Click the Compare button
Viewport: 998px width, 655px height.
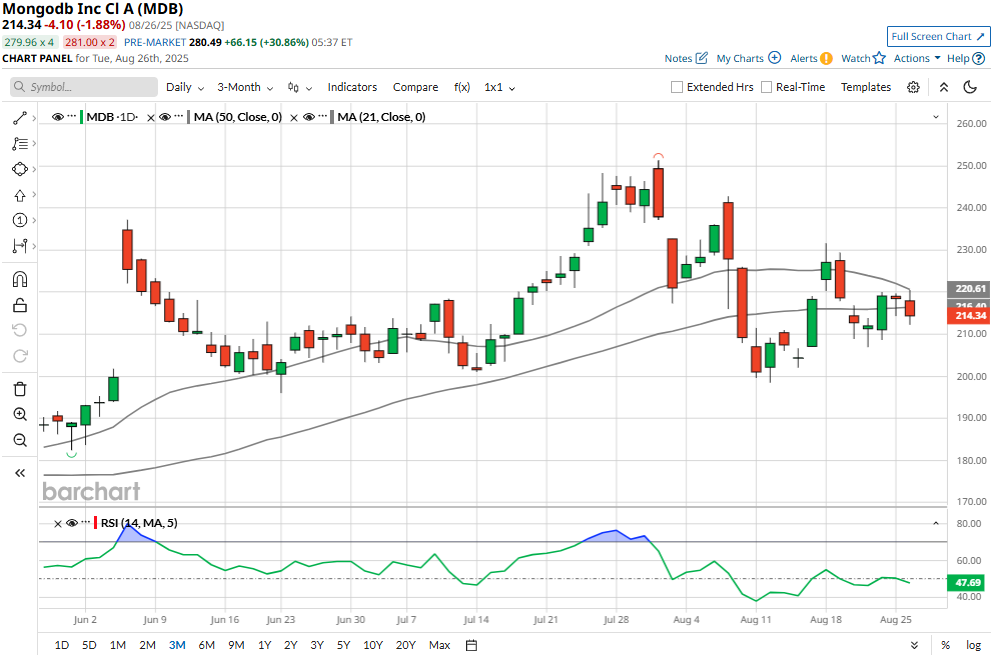[x=416, y=87]
